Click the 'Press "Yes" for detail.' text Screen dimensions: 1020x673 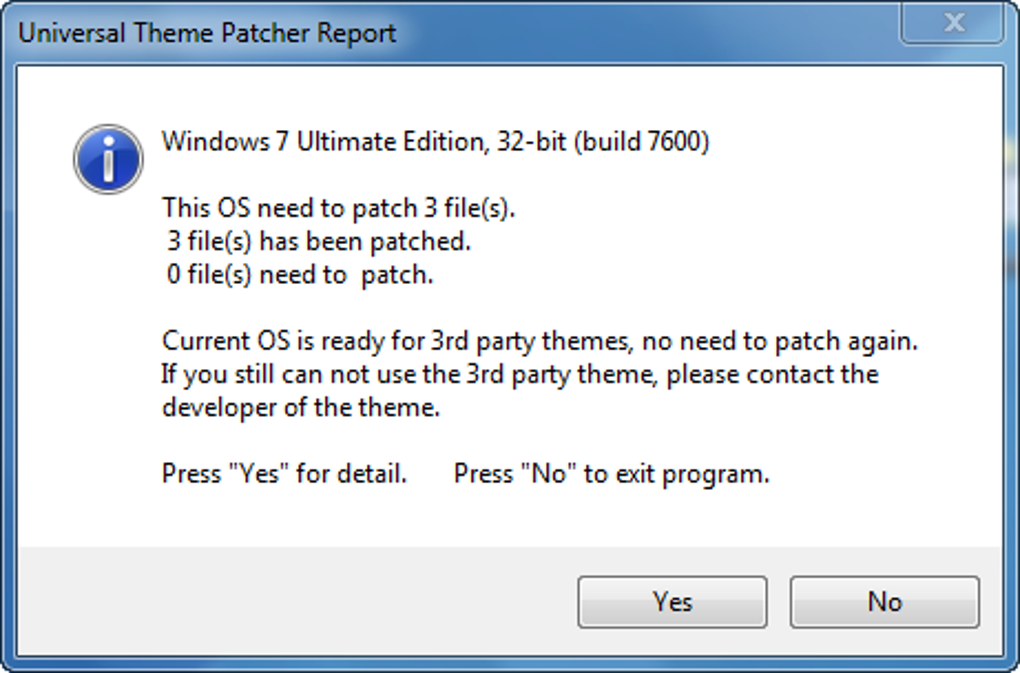[x=284, y=473]
